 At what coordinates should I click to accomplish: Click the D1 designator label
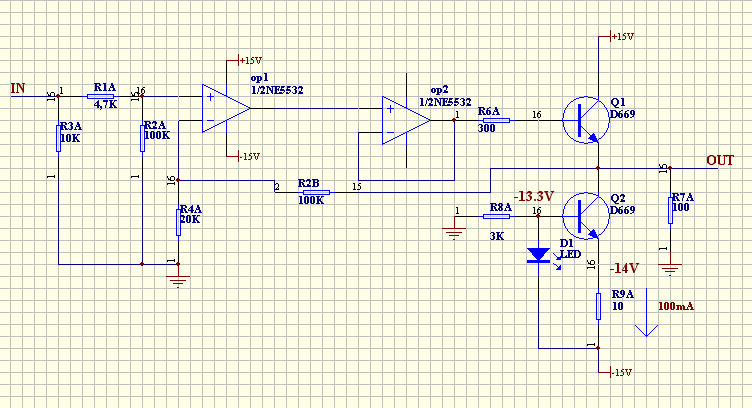point(566,243)
